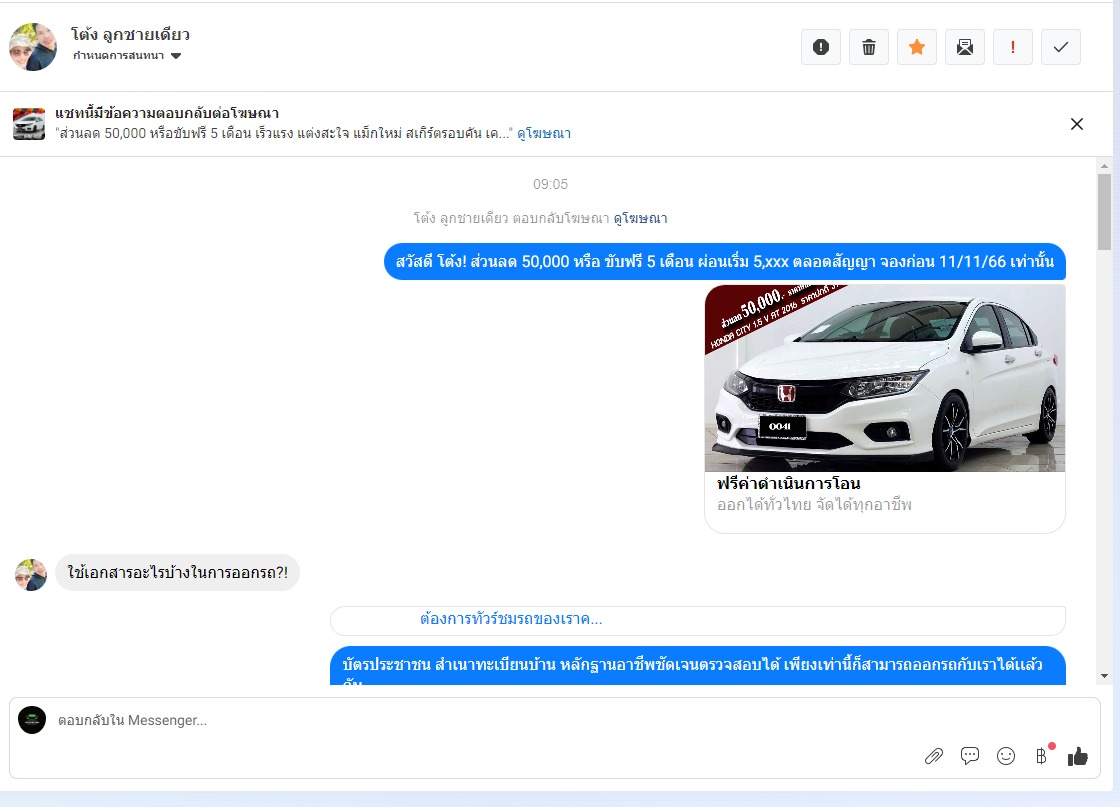Open the กำหนดการสนทนา dropdown
Viewport: 1120px width, 807px height.
click(x=127, y=56)
